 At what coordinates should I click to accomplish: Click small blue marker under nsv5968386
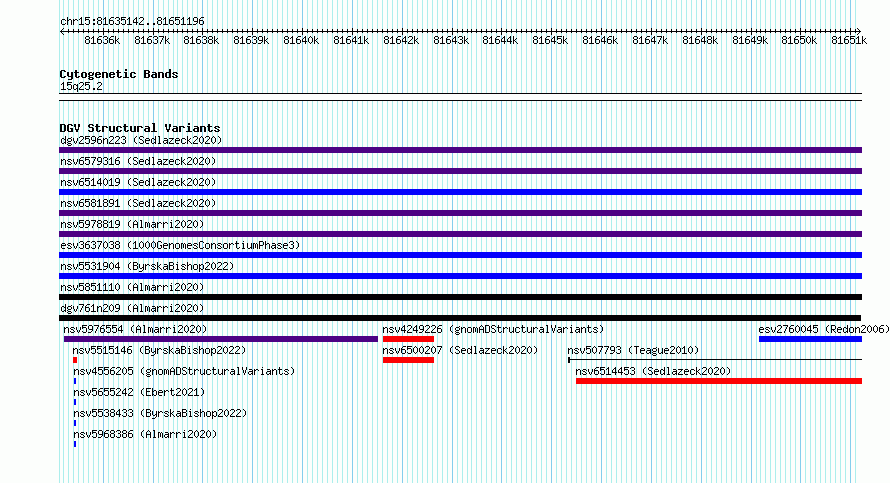click(x=75, y=444)
